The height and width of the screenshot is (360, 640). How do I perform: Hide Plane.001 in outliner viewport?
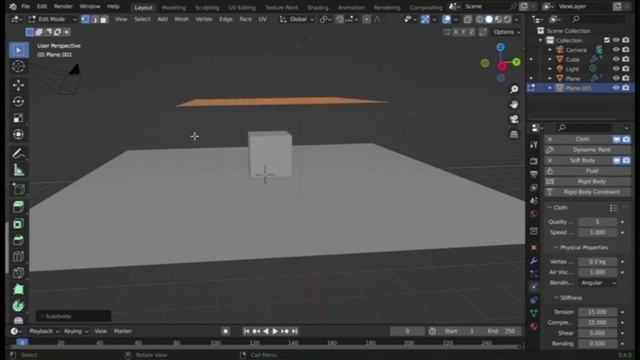tap(616, 88)
